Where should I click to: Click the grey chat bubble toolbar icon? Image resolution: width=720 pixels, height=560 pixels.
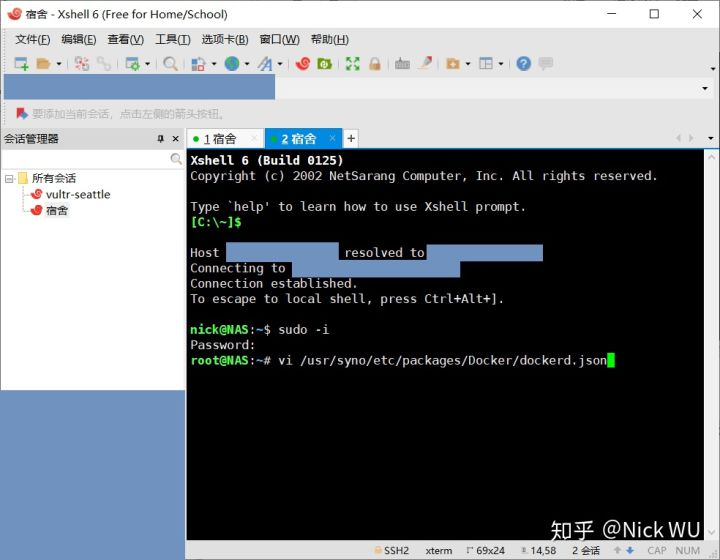pyautogui.click(x=546, y=63)
